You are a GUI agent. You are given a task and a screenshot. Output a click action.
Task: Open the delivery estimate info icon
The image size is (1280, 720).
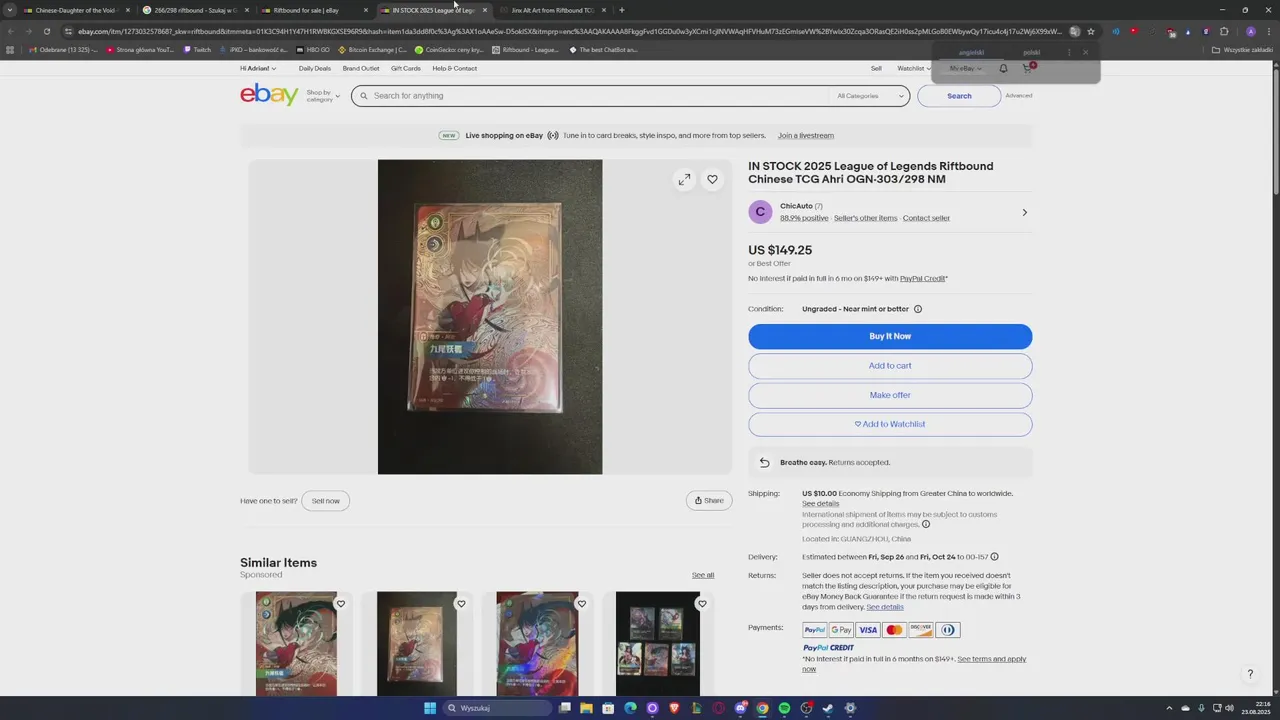click(x=994, y=557)
